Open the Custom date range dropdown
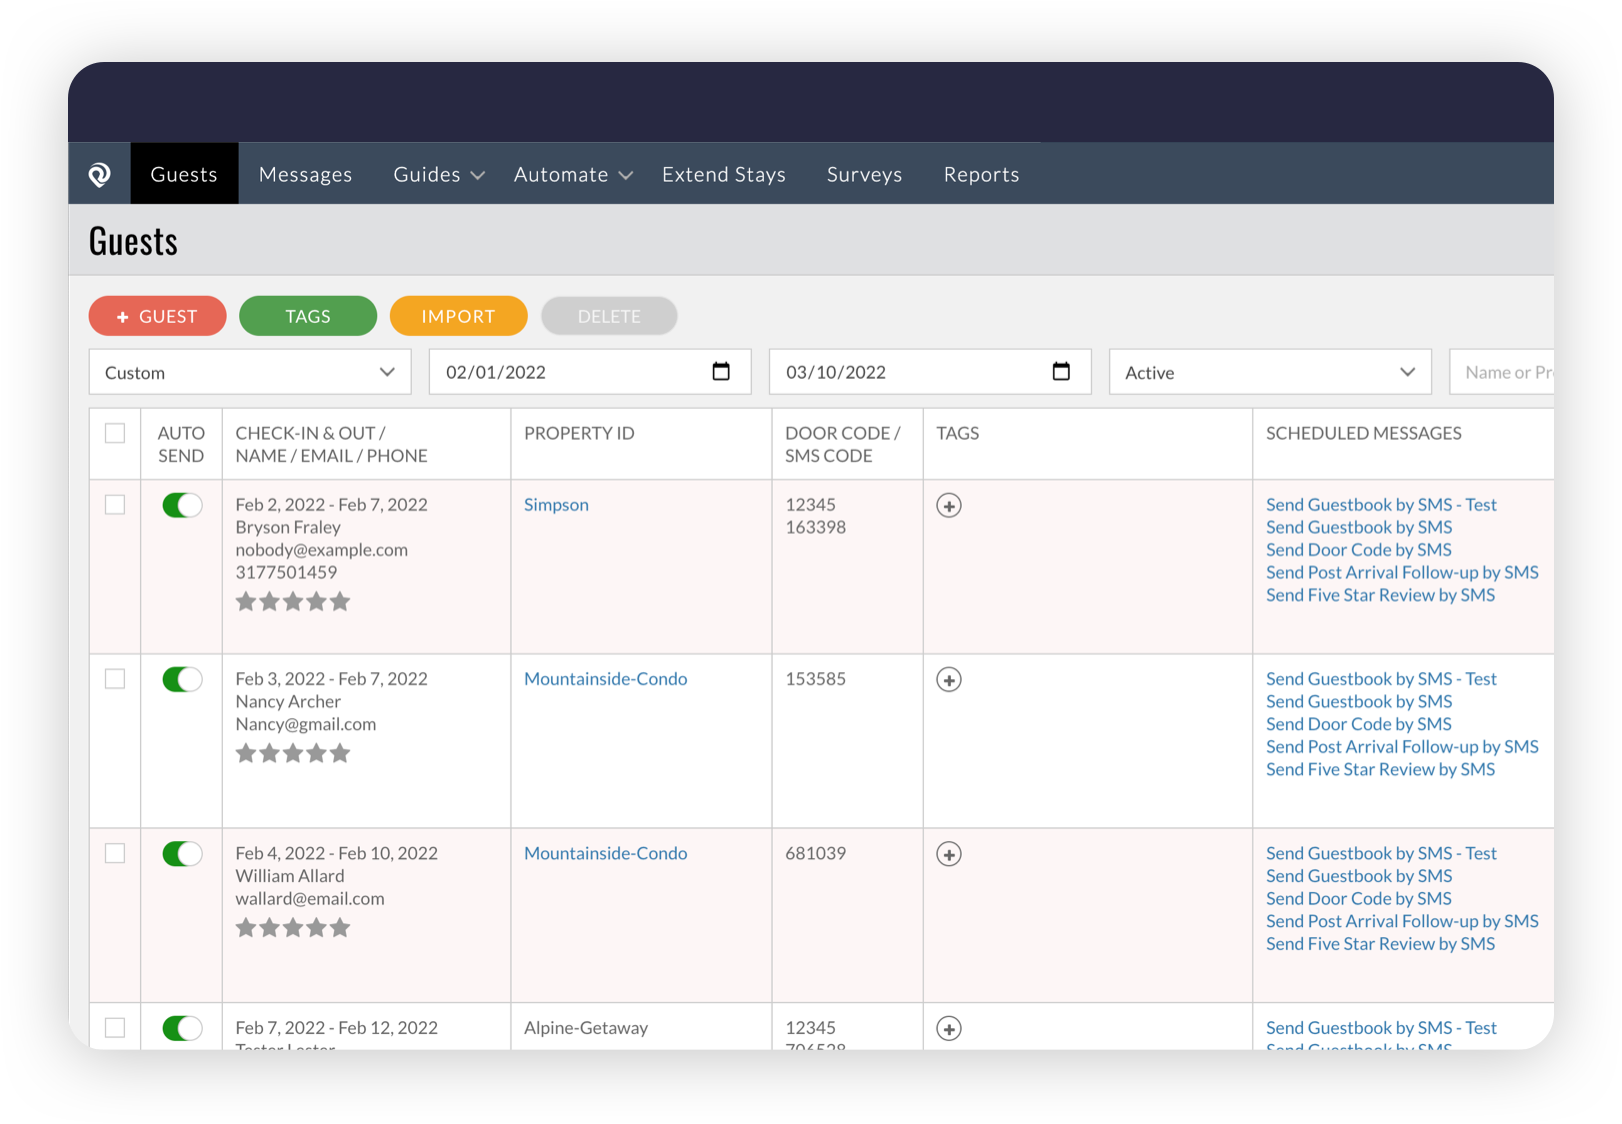 click(250, 372)
